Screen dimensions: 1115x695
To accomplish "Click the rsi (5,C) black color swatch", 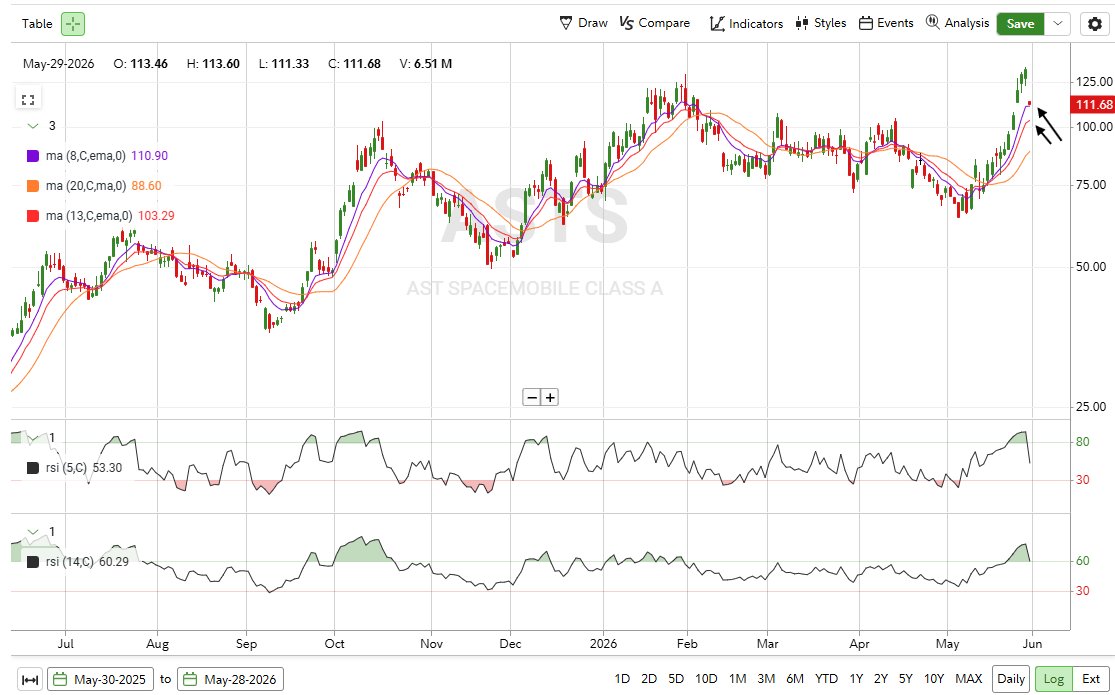I will coord(33,467).
